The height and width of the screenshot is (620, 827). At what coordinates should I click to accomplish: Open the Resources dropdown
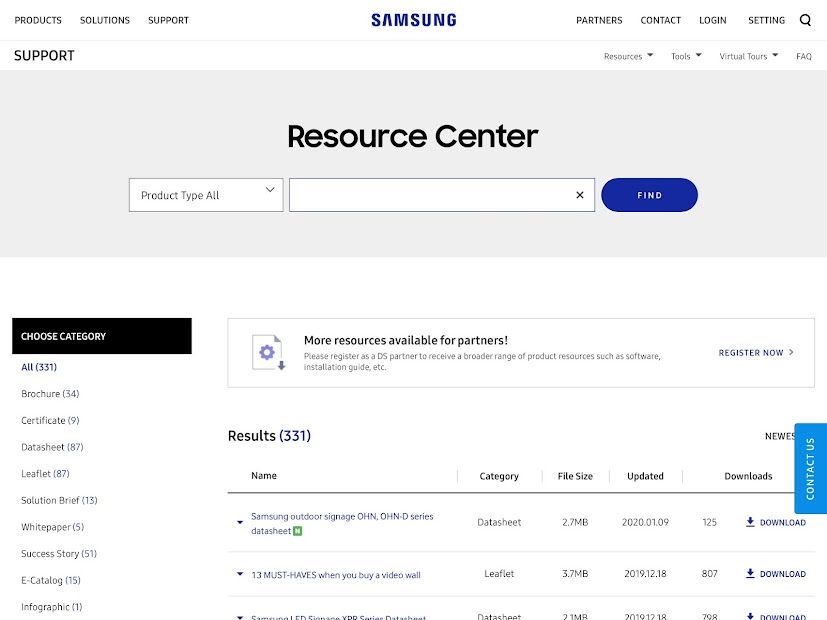click(x=627, y=56)
